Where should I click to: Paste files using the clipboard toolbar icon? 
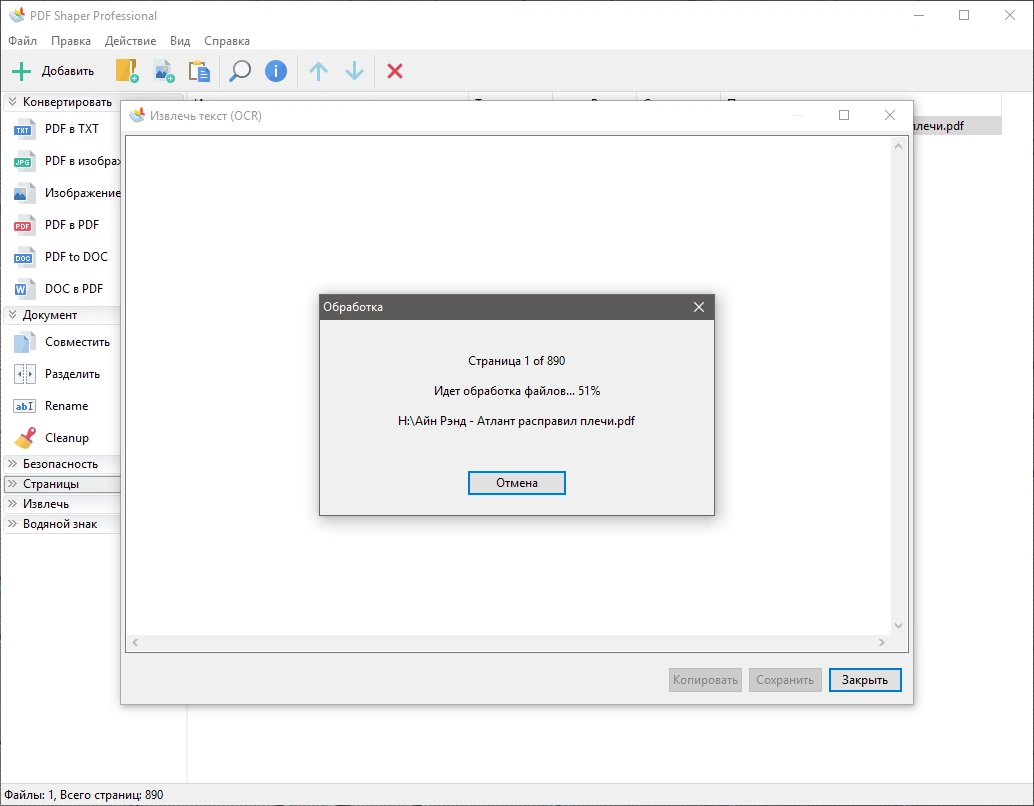click(x=199, y=71)
